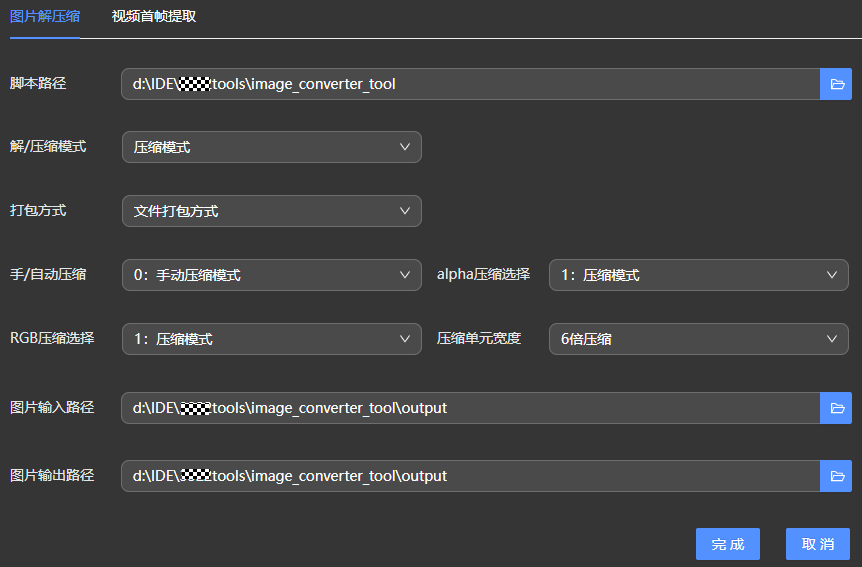Expand the 解/压缩模式 dropdown
This screenshot has width=862, height=567.
coord(271,147)
